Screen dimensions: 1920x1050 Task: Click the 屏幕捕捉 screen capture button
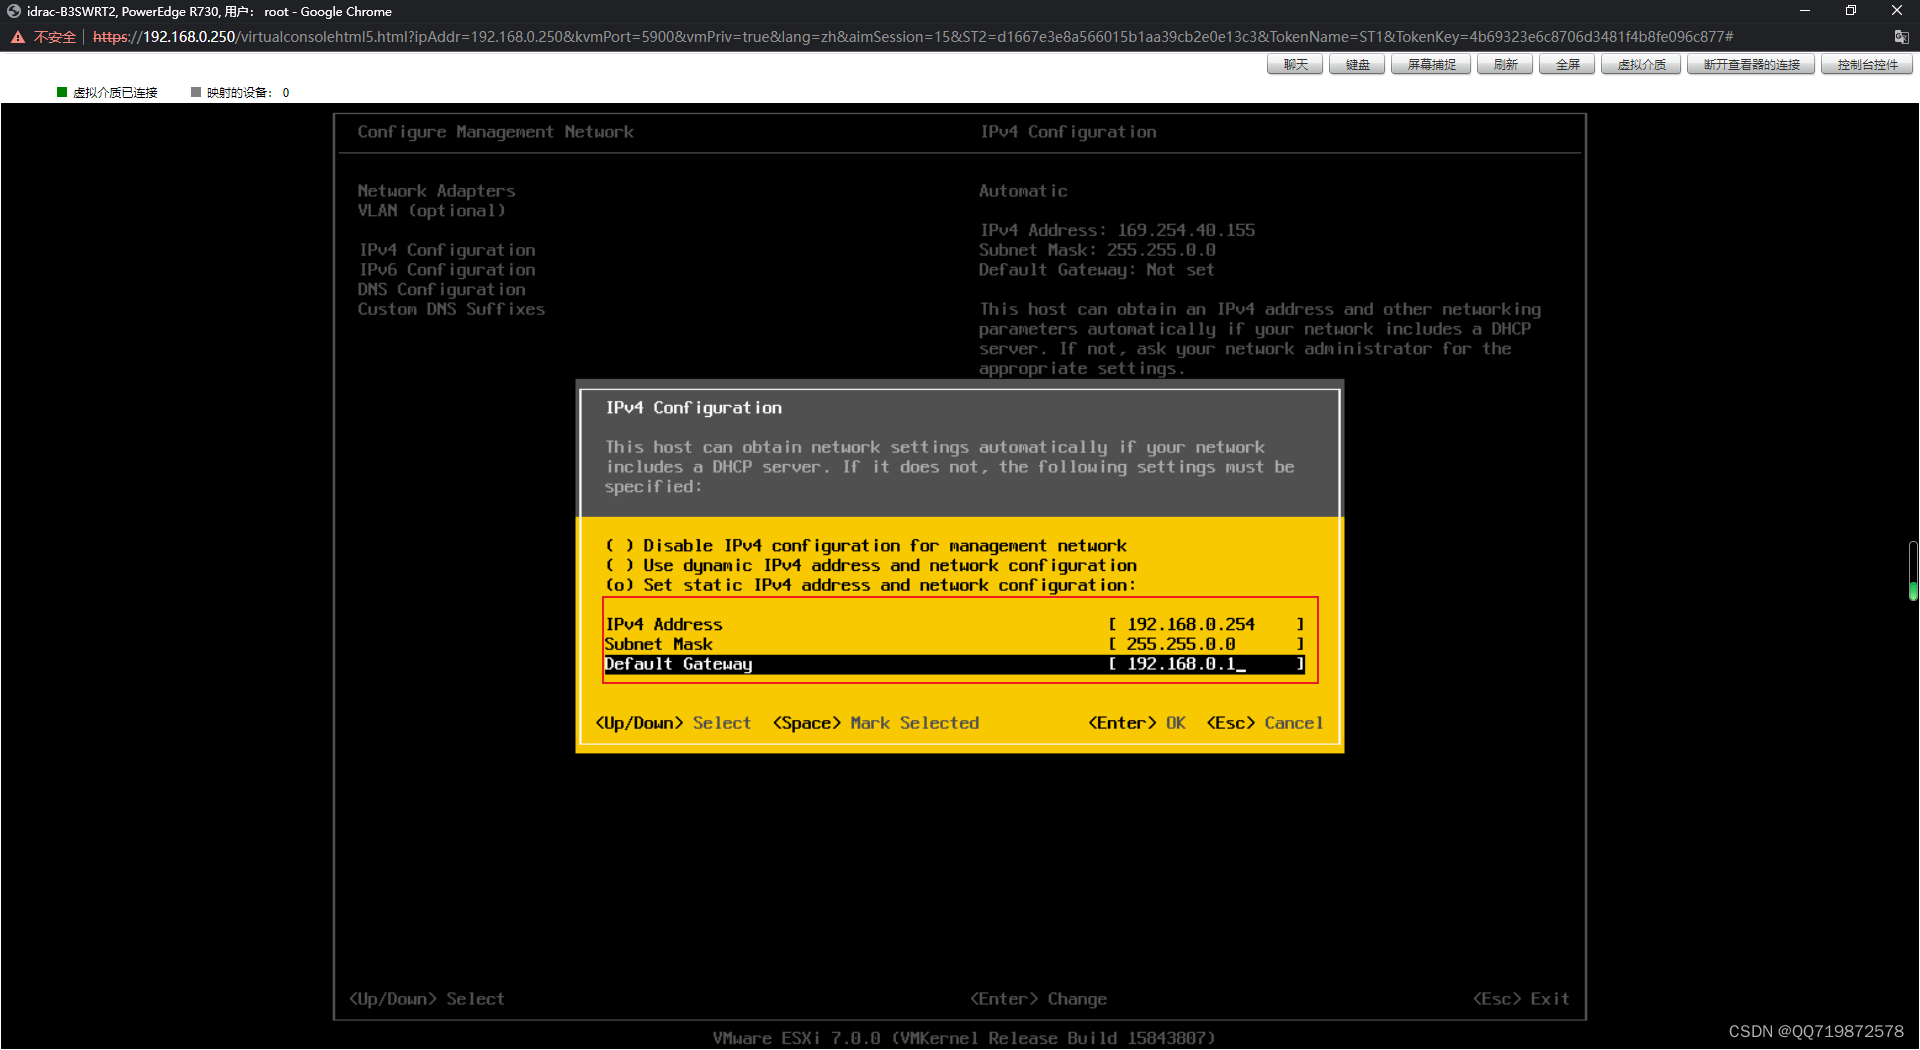1431,65
